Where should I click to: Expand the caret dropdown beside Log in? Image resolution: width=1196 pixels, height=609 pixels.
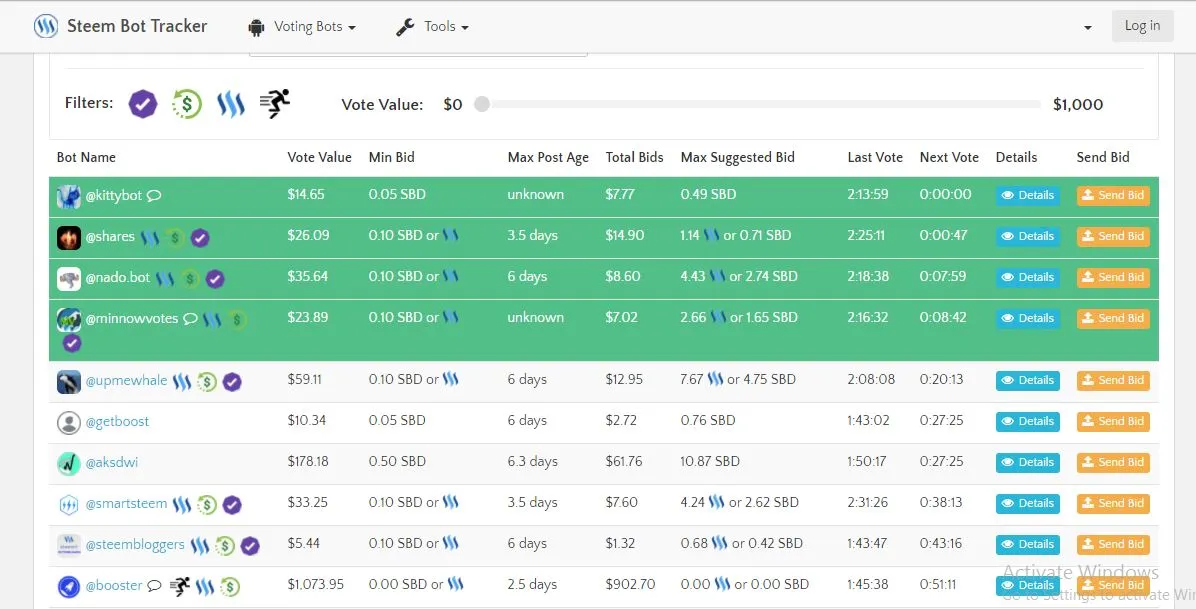pos(1087,27)
